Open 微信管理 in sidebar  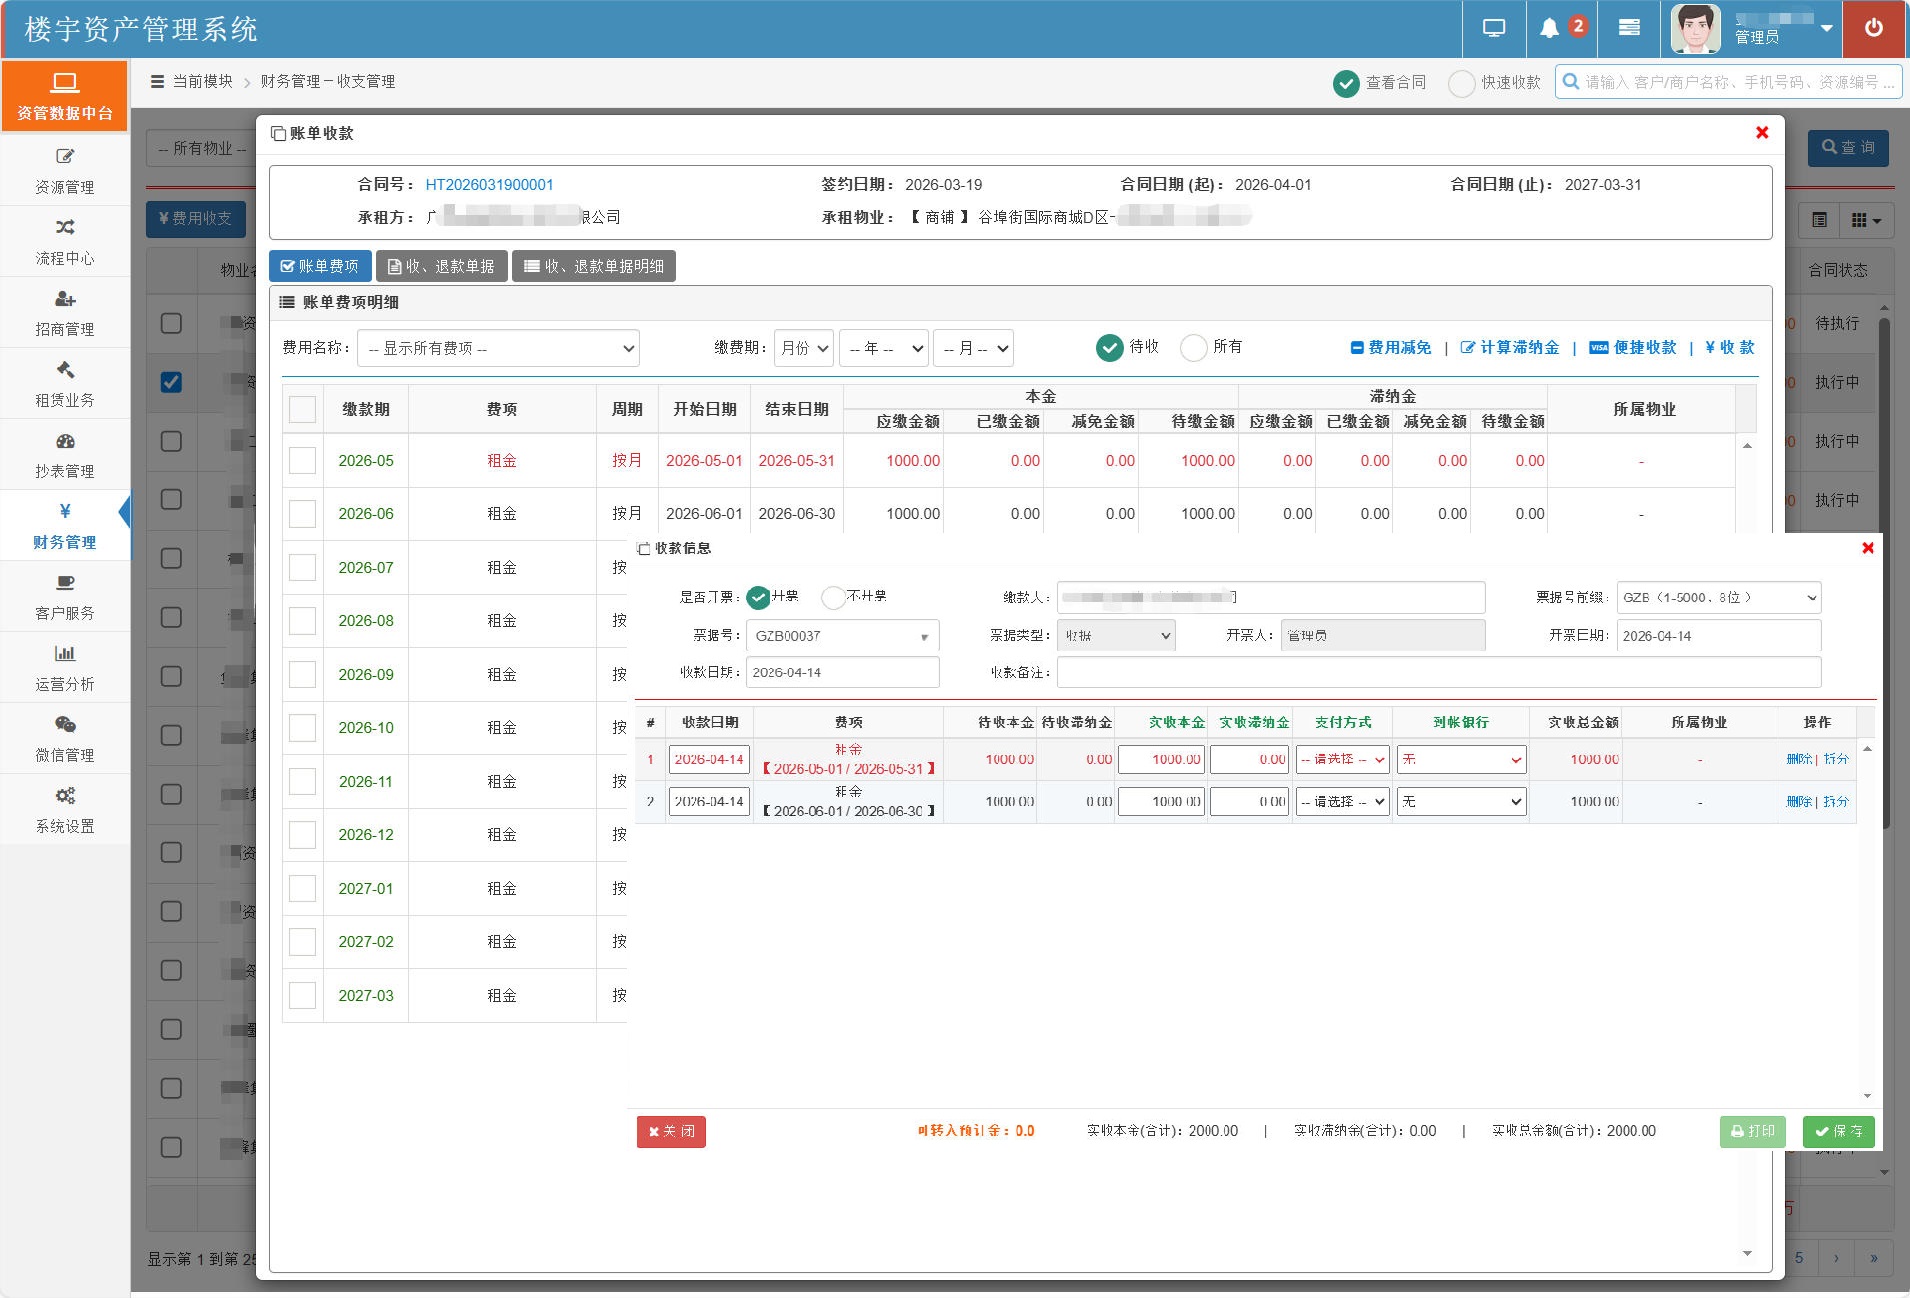pyautogui.click(x=65, y=739)
